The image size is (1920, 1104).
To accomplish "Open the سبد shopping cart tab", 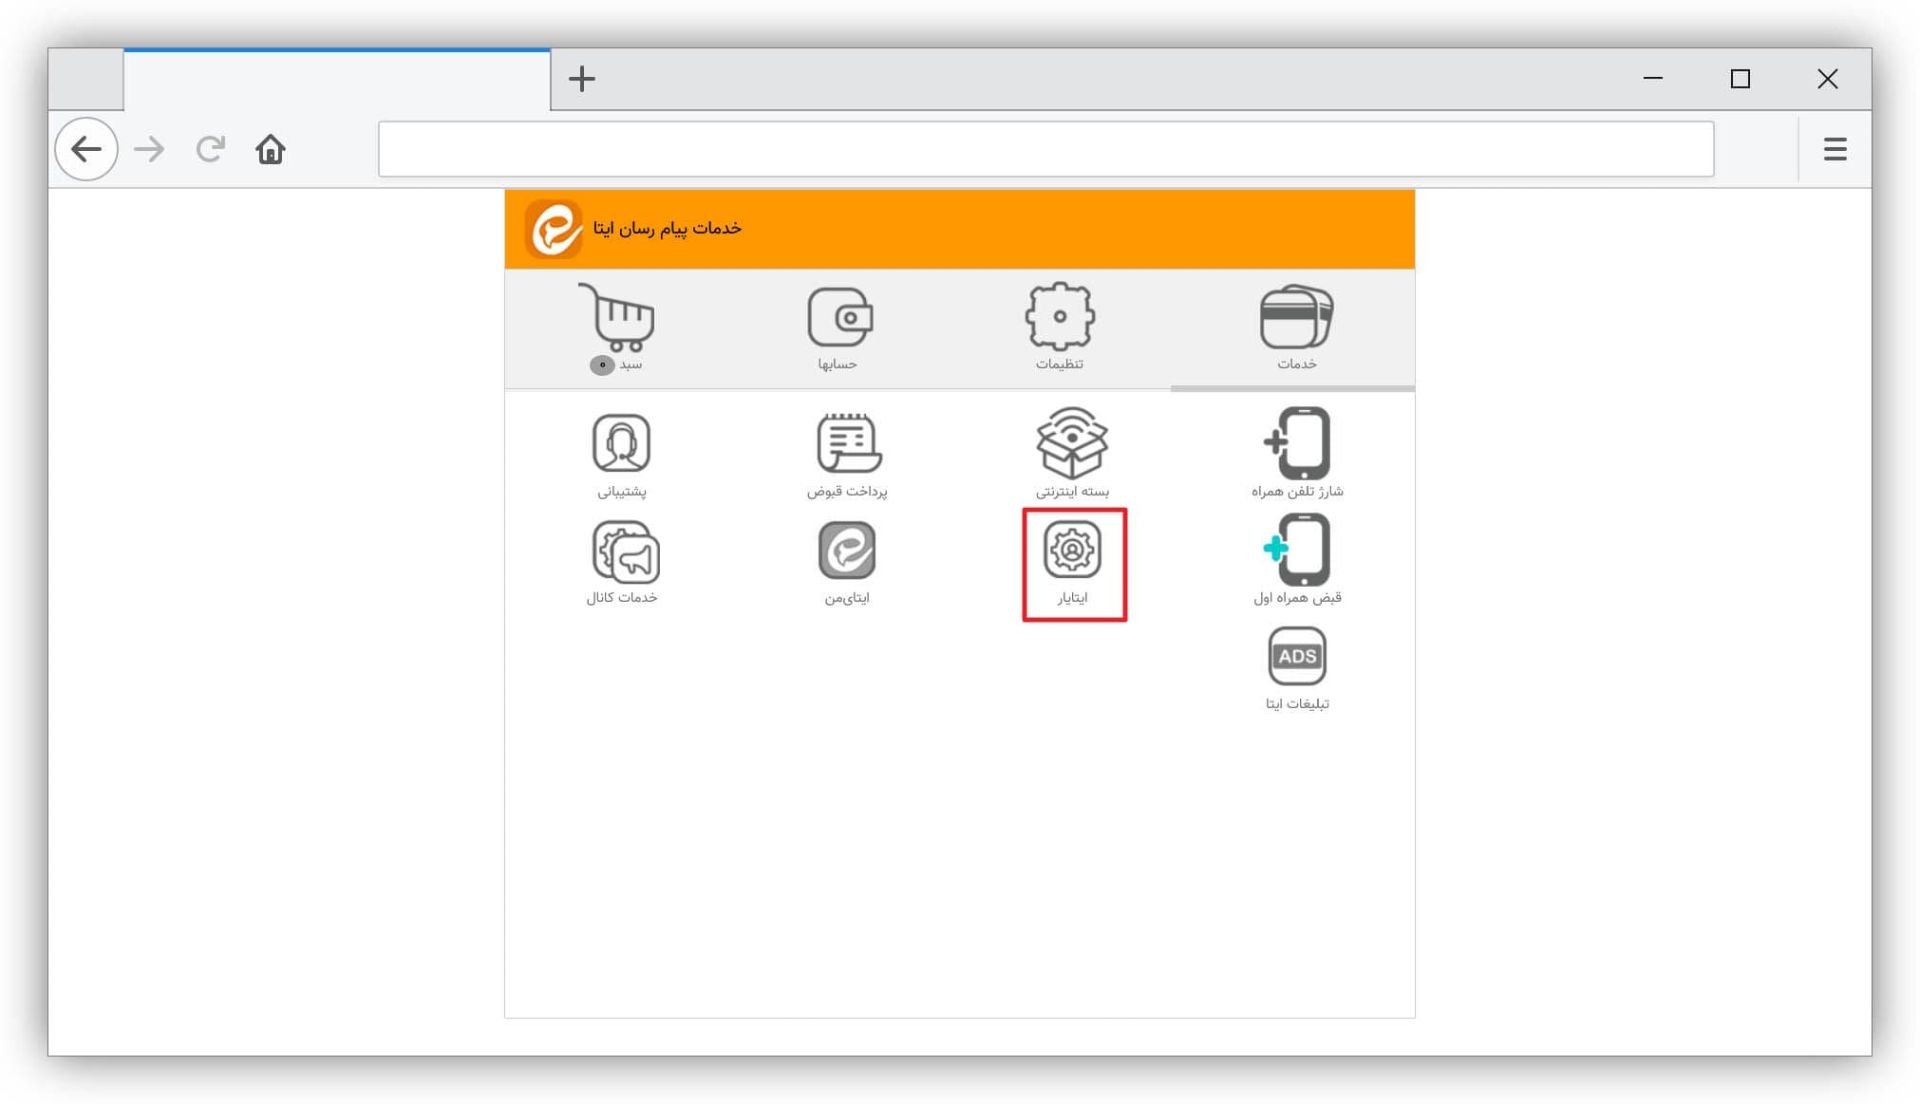I will (x=617, y=328).
